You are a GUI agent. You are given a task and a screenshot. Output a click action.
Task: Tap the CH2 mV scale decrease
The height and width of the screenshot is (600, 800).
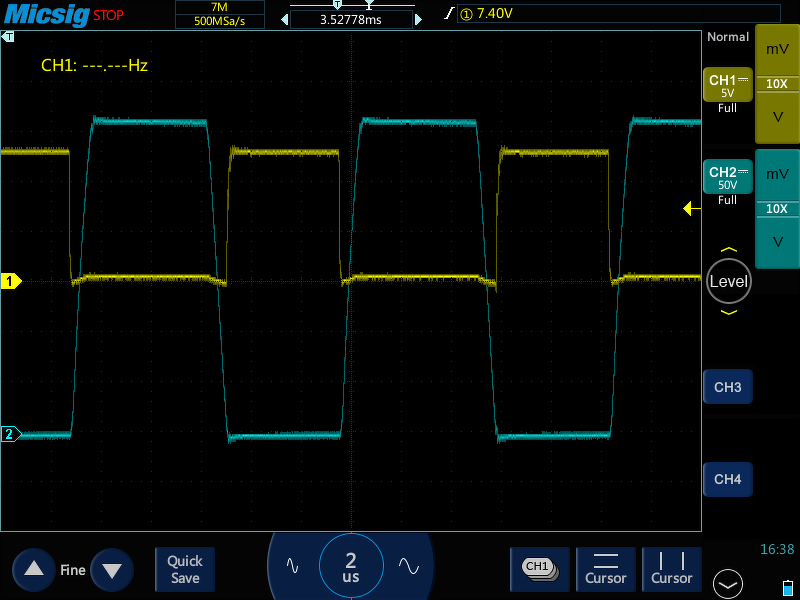pos(777,174)
